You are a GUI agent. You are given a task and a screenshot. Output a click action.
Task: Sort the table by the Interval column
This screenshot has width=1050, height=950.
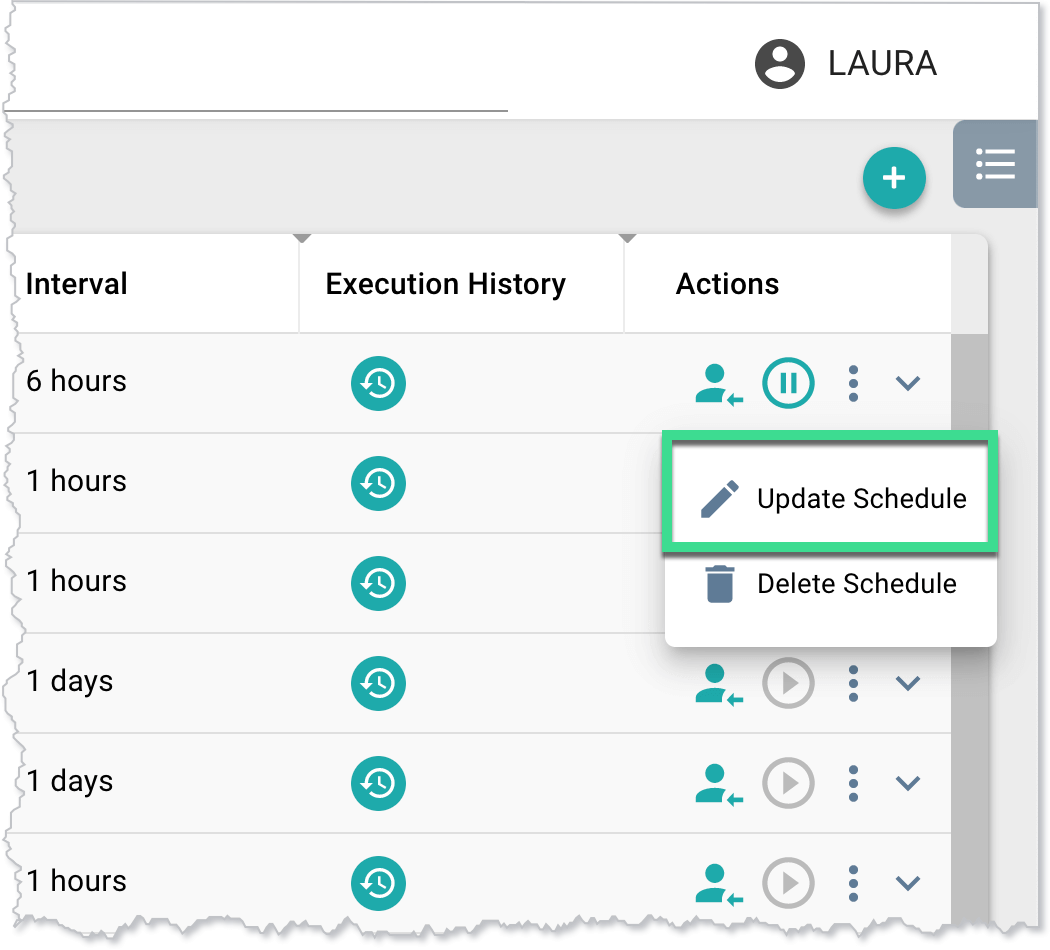76,284
